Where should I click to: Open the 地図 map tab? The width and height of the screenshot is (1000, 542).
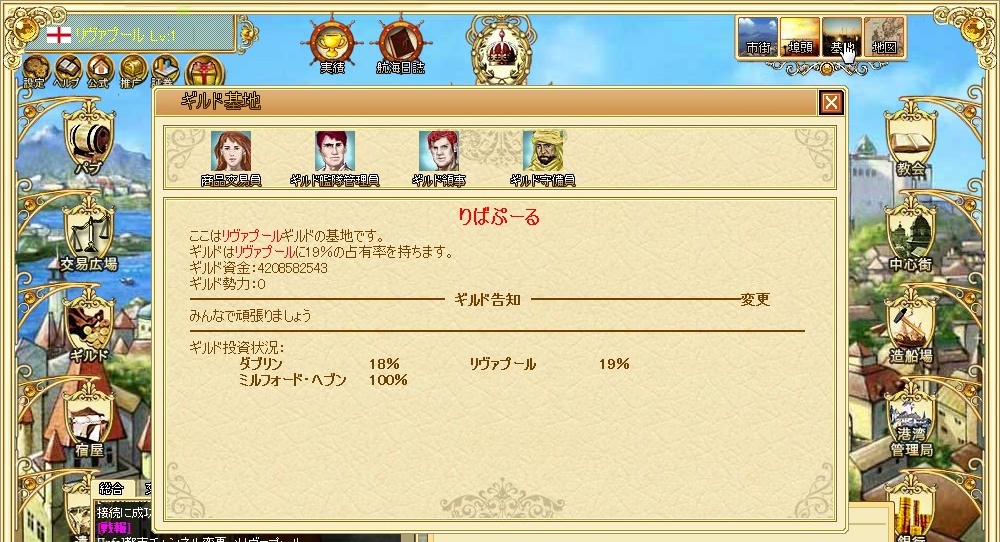coord(885,37)
